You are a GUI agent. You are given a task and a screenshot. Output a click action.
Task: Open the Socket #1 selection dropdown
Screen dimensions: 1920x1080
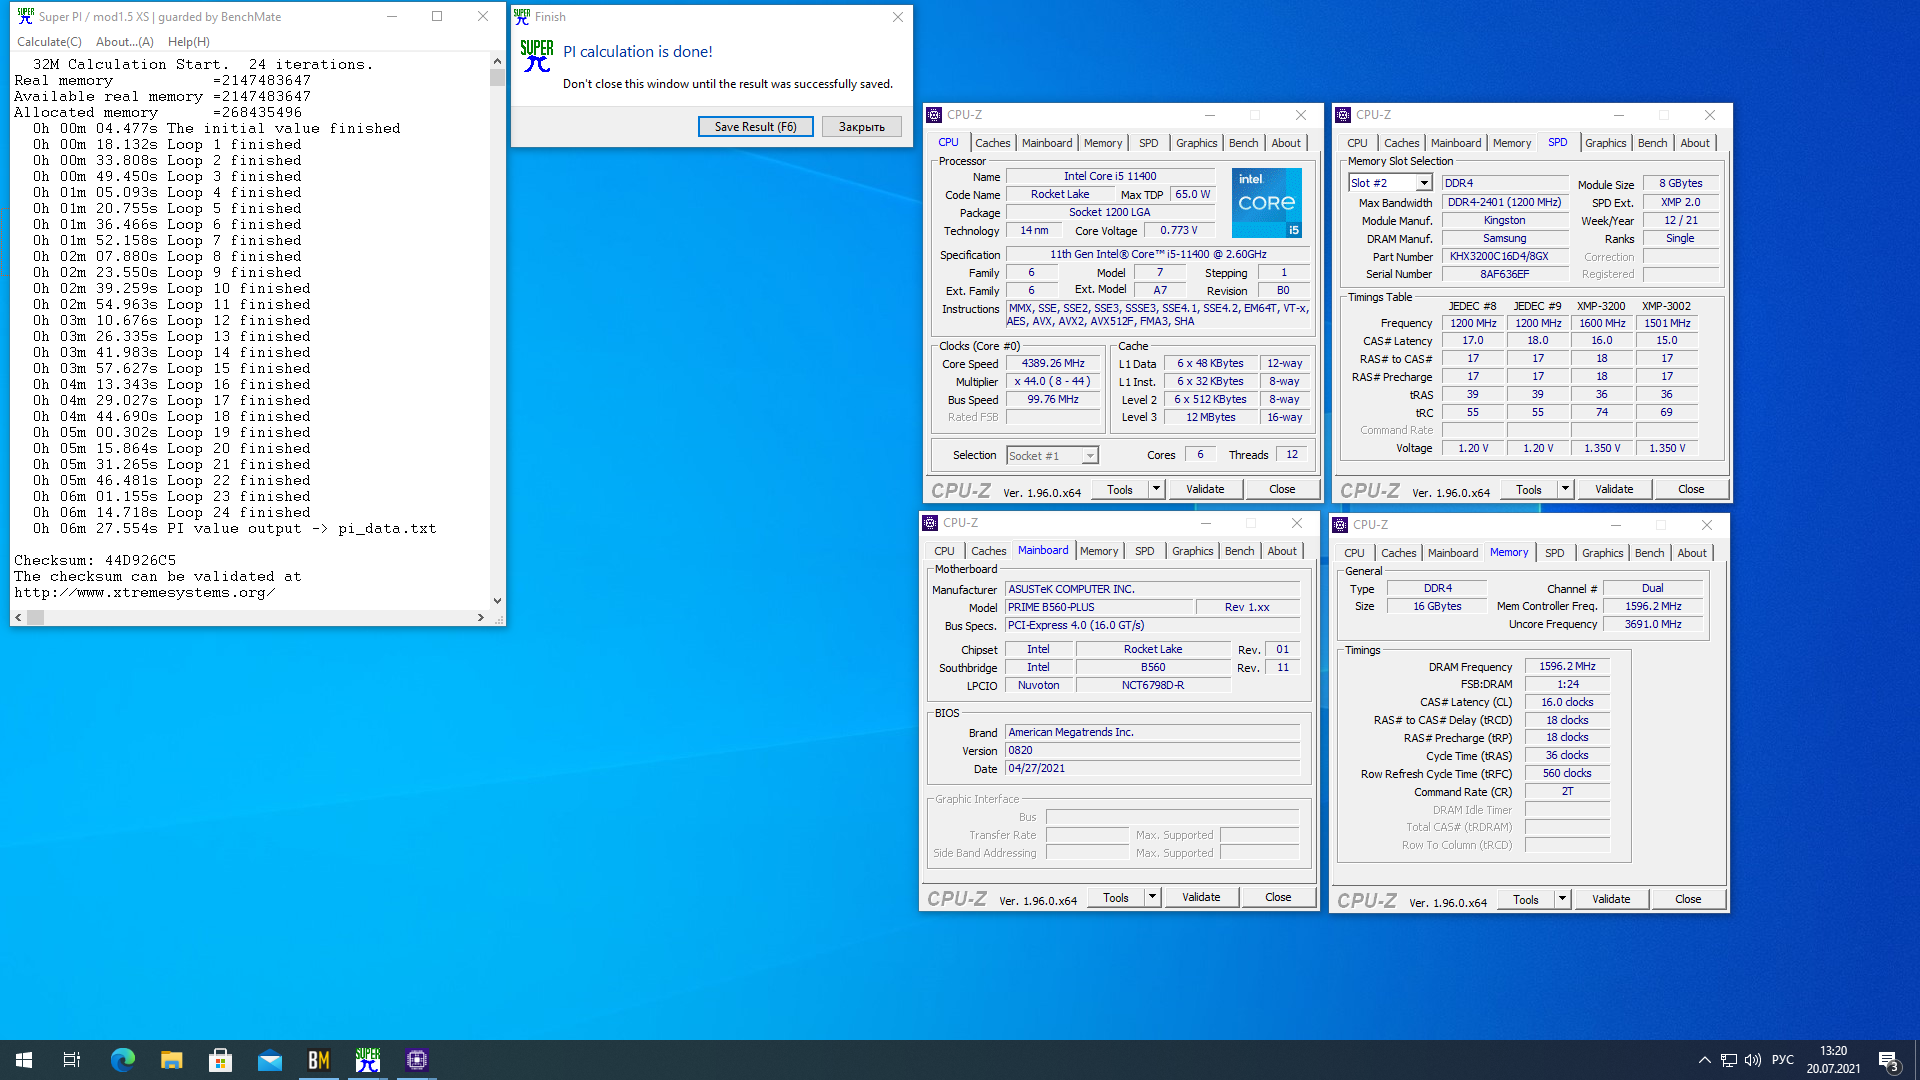click(1090, 456)
